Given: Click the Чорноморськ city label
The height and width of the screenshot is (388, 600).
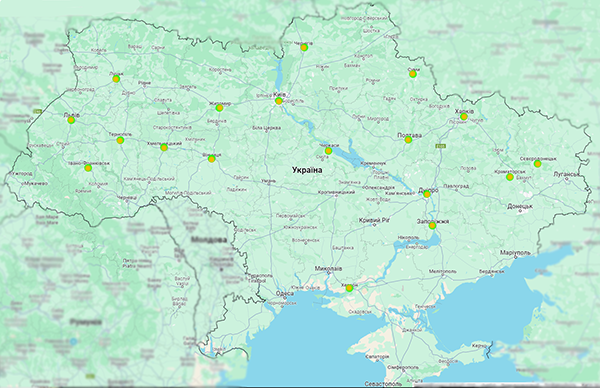Looking at the screenshot, I should (282, 303).
